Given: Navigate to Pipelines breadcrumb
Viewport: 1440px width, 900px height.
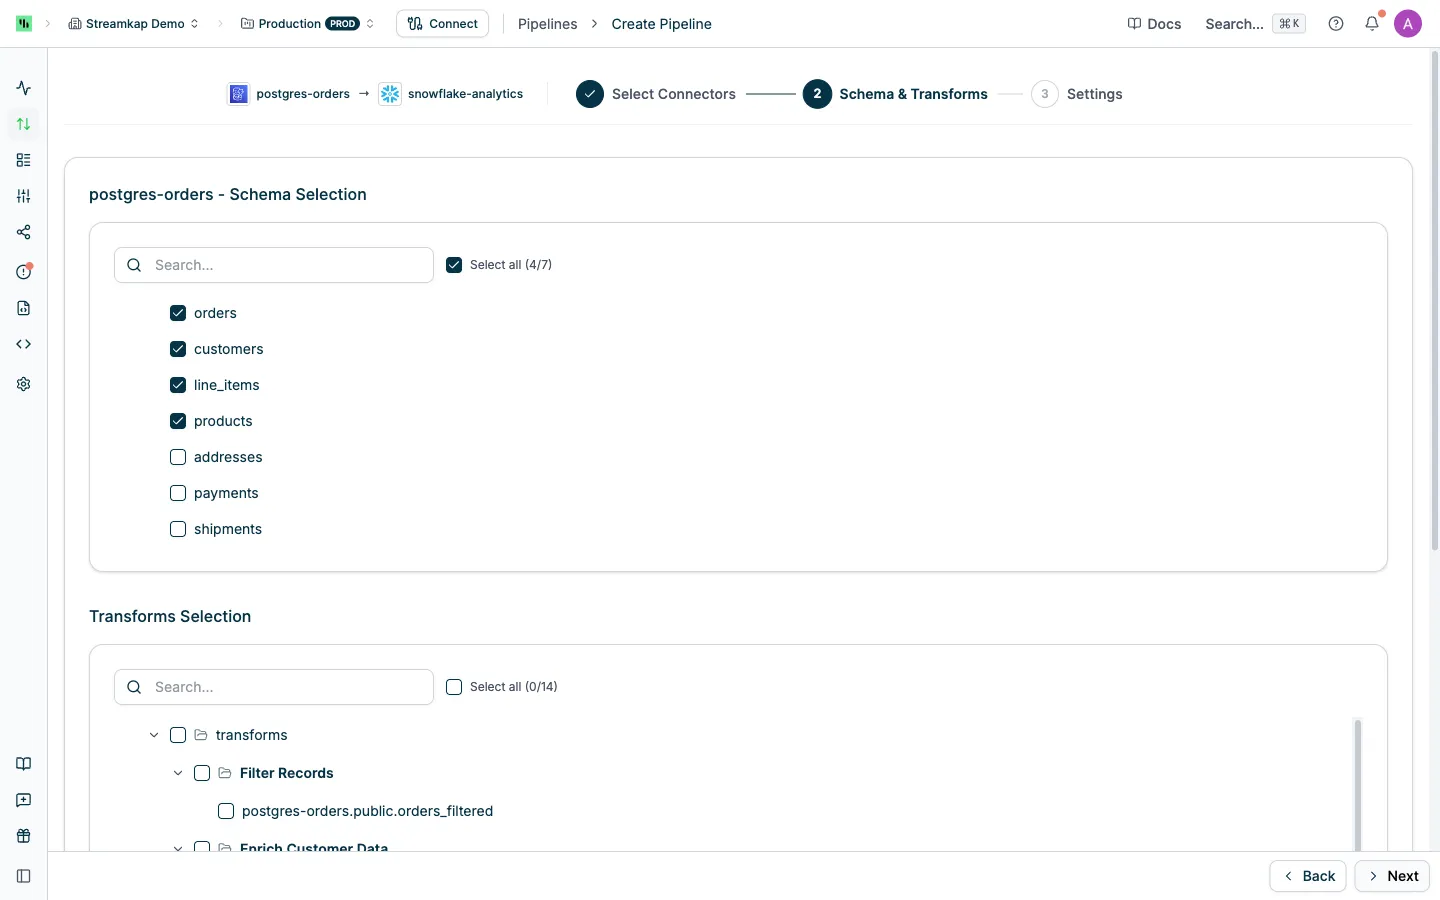Looking at the screenshot, I should click(x=548, y=24).
